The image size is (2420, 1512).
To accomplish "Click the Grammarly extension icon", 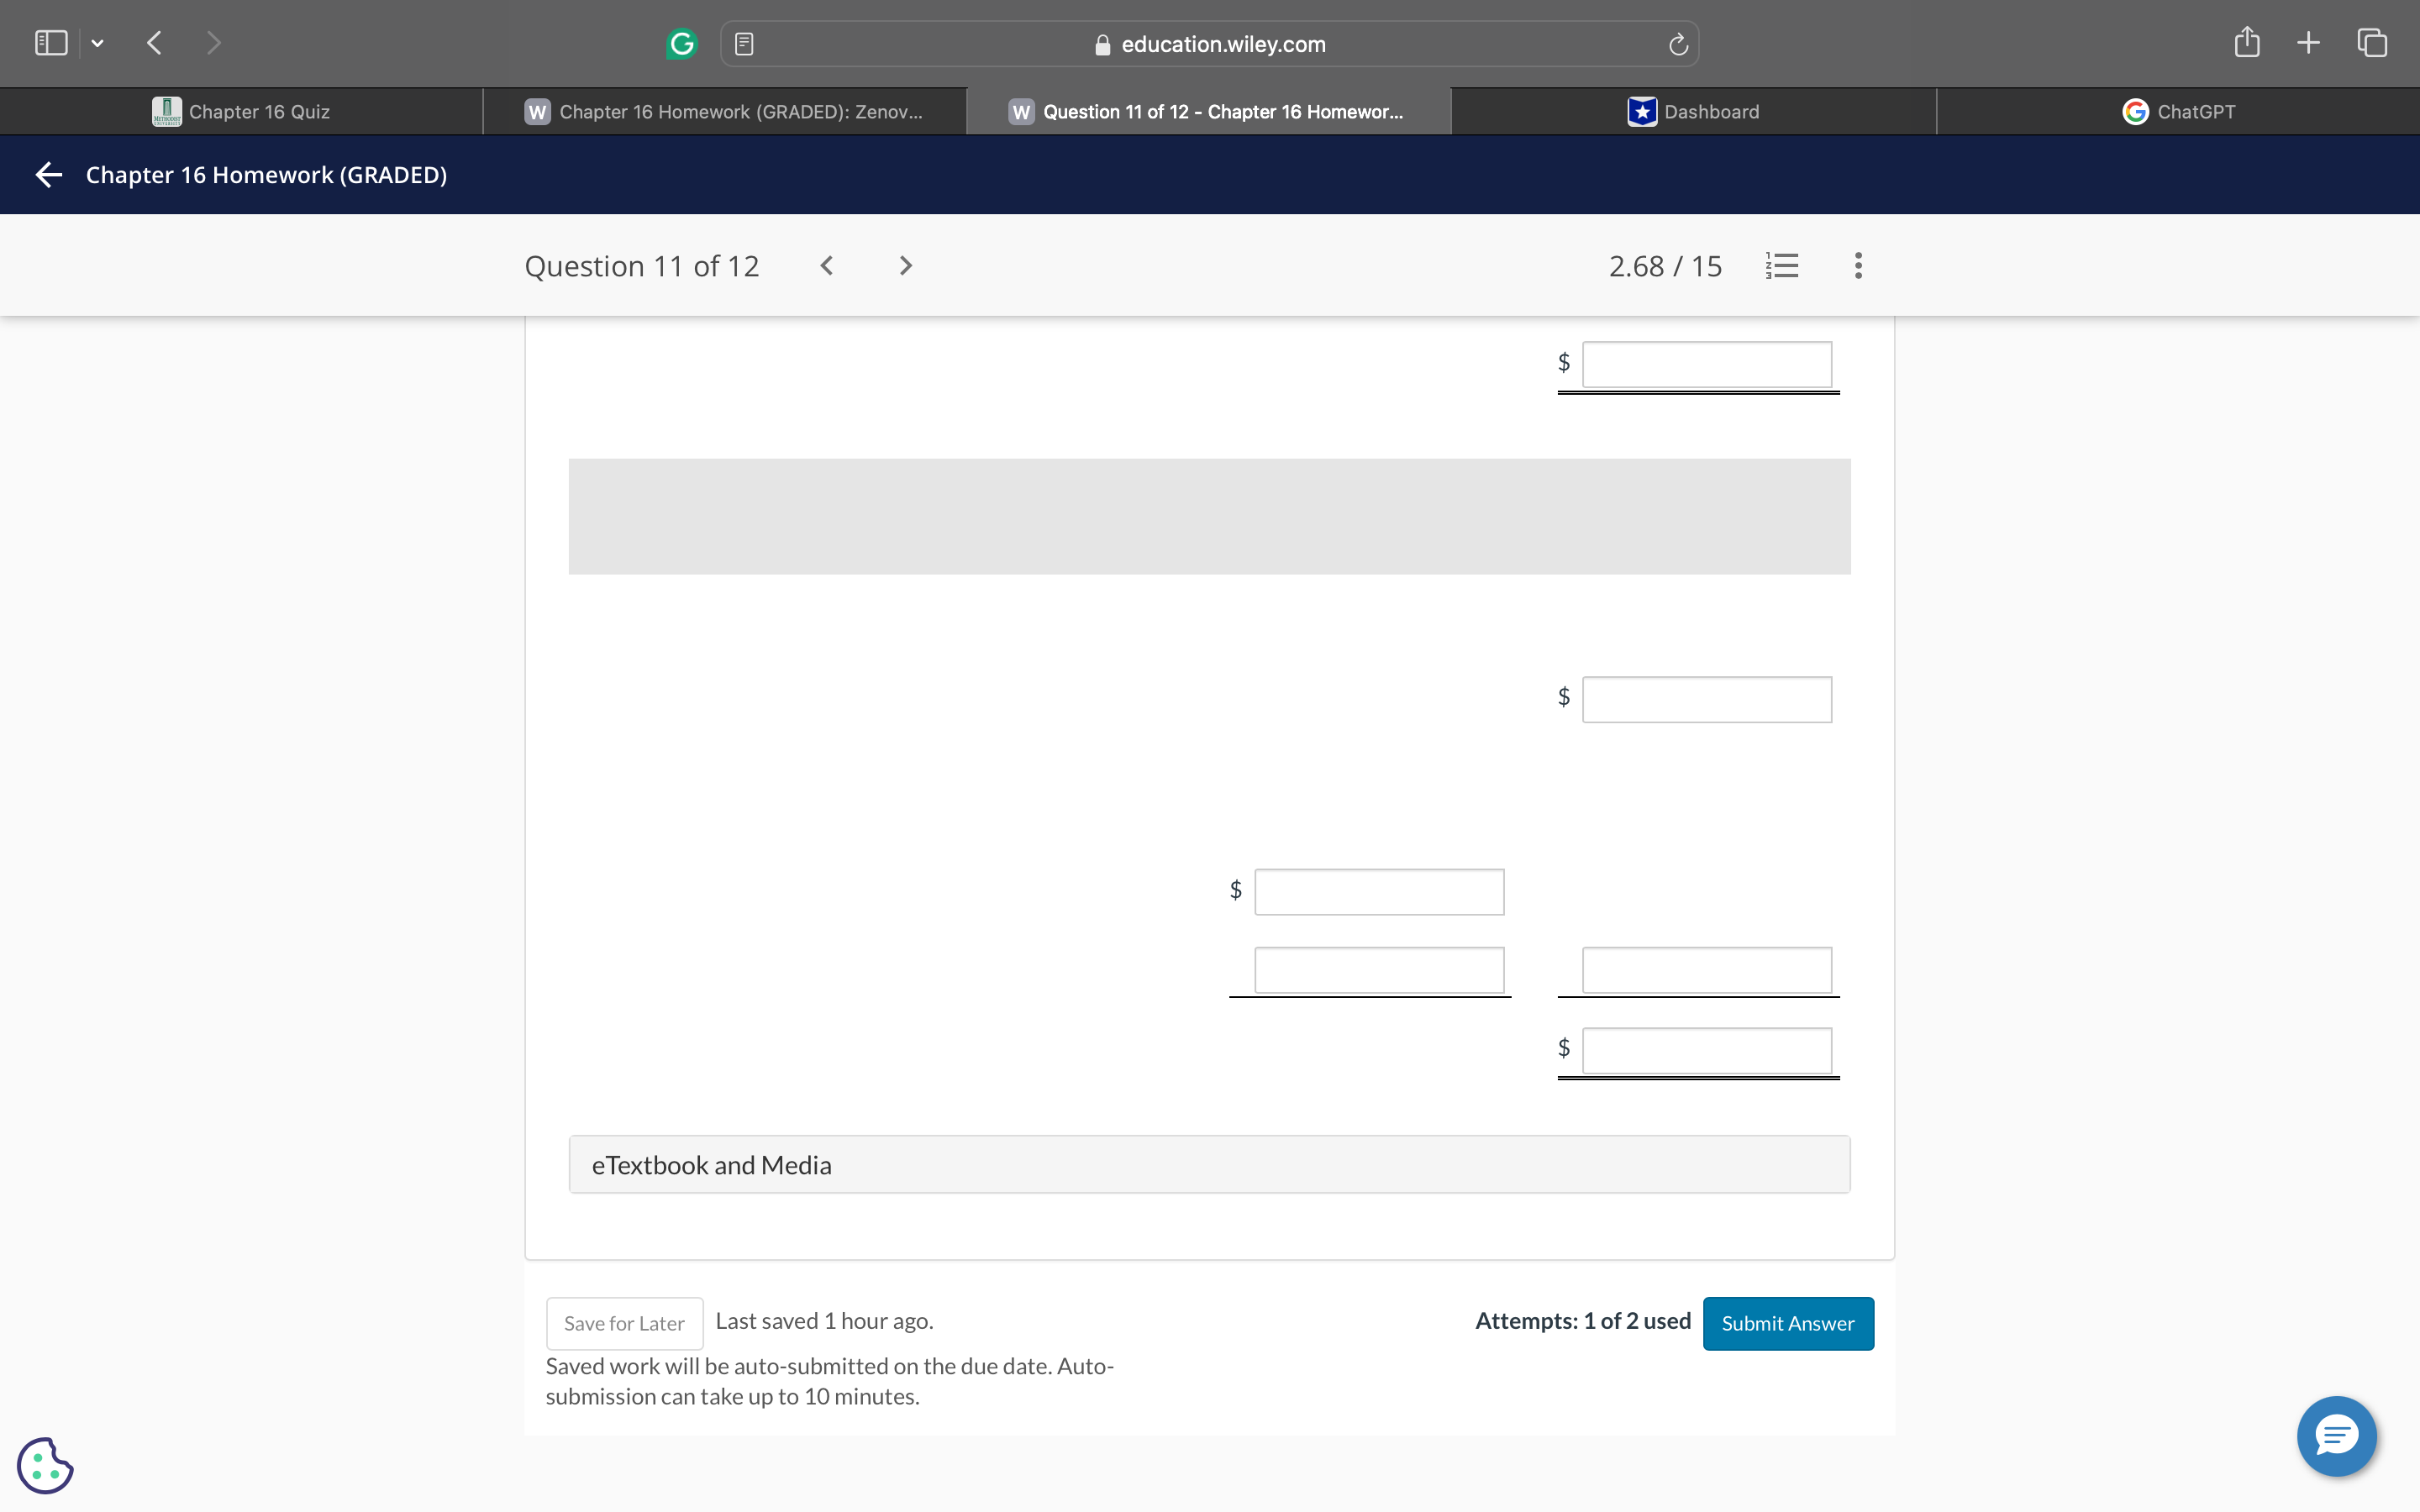I will (x=681, y=44).
